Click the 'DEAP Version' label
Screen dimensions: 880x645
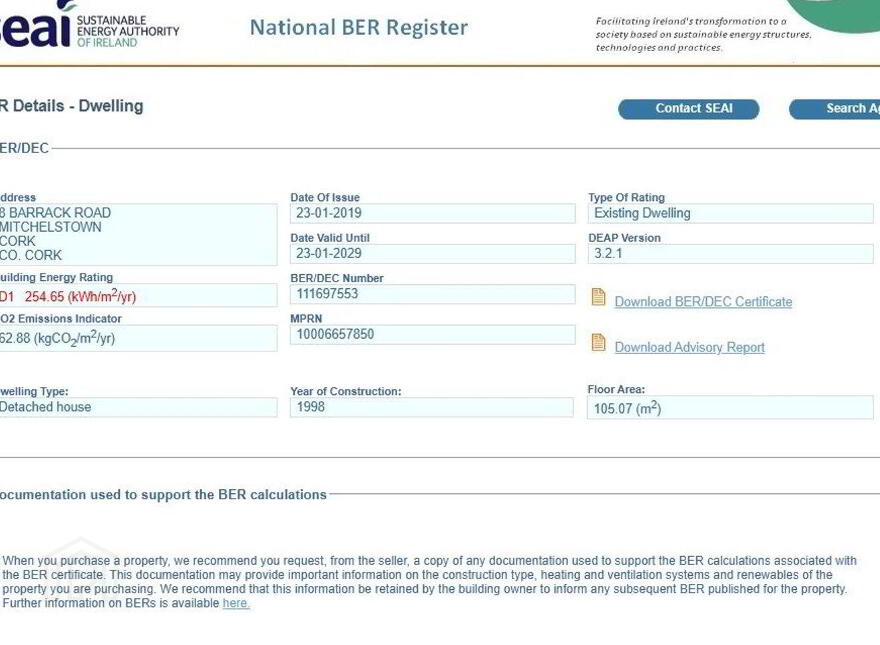[x=624, y=238]
